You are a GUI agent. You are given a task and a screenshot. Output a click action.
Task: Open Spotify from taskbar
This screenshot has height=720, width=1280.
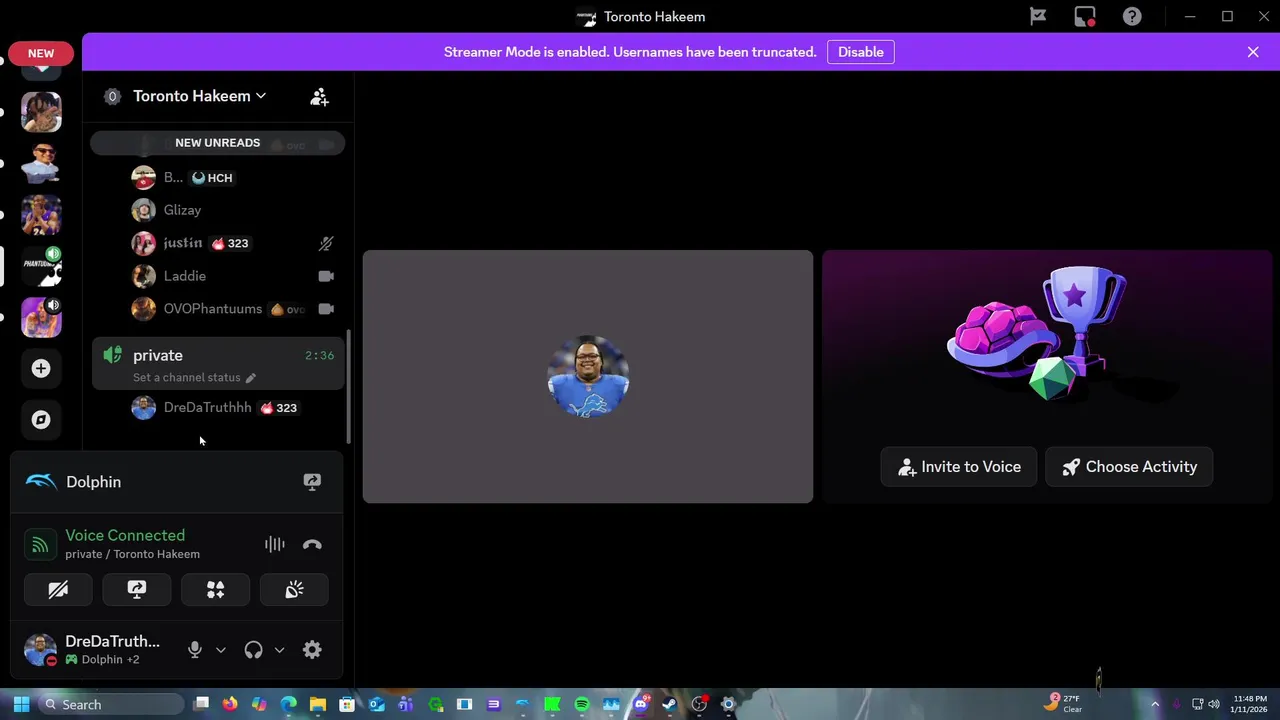[x=582, y=704]
